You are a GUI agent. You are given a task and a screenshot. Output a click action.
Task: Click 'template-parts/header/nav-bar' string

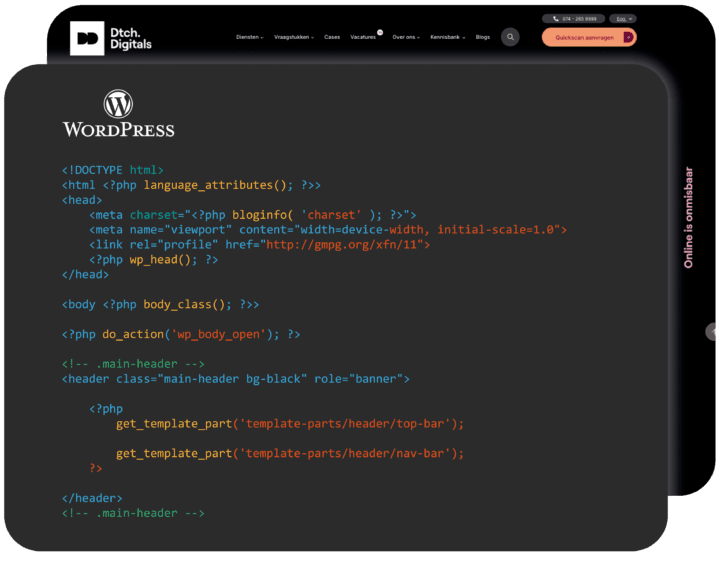pos(345,453)
